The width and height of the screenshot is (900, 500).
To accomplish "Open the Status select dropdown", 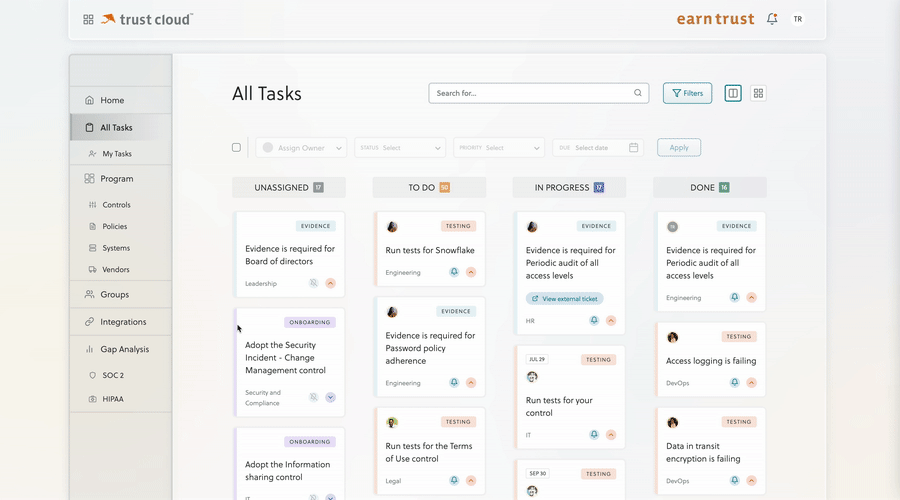I will [400, 148].
